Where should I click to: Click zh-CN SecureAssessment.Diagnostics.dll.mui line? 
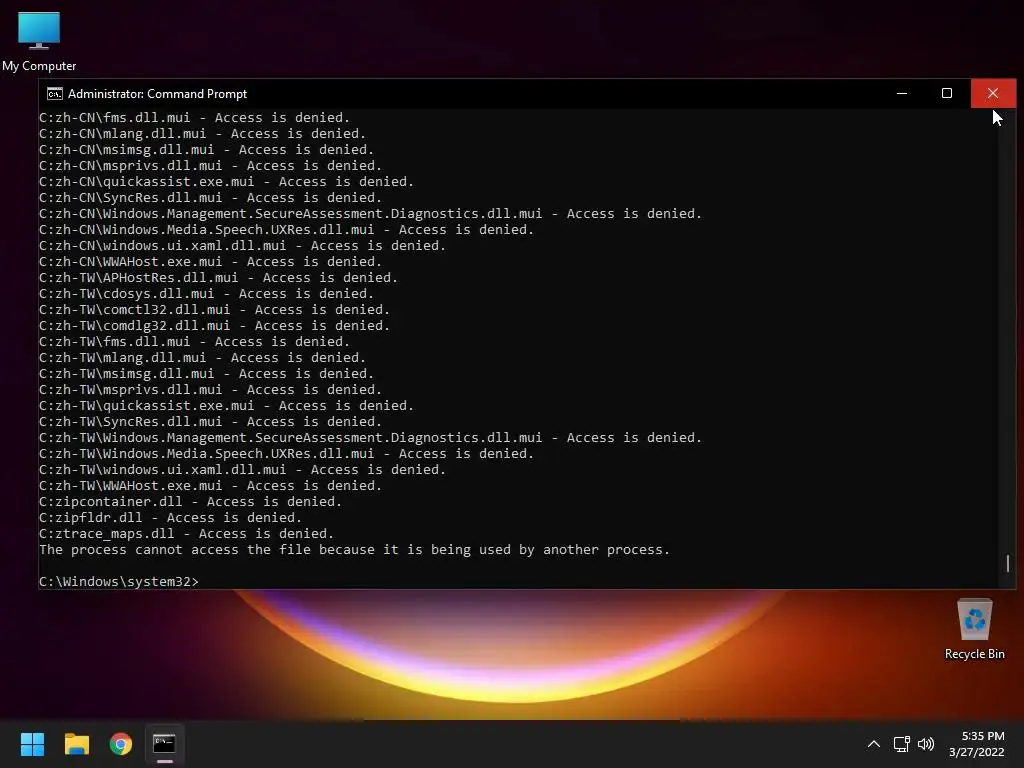(370, 214)
